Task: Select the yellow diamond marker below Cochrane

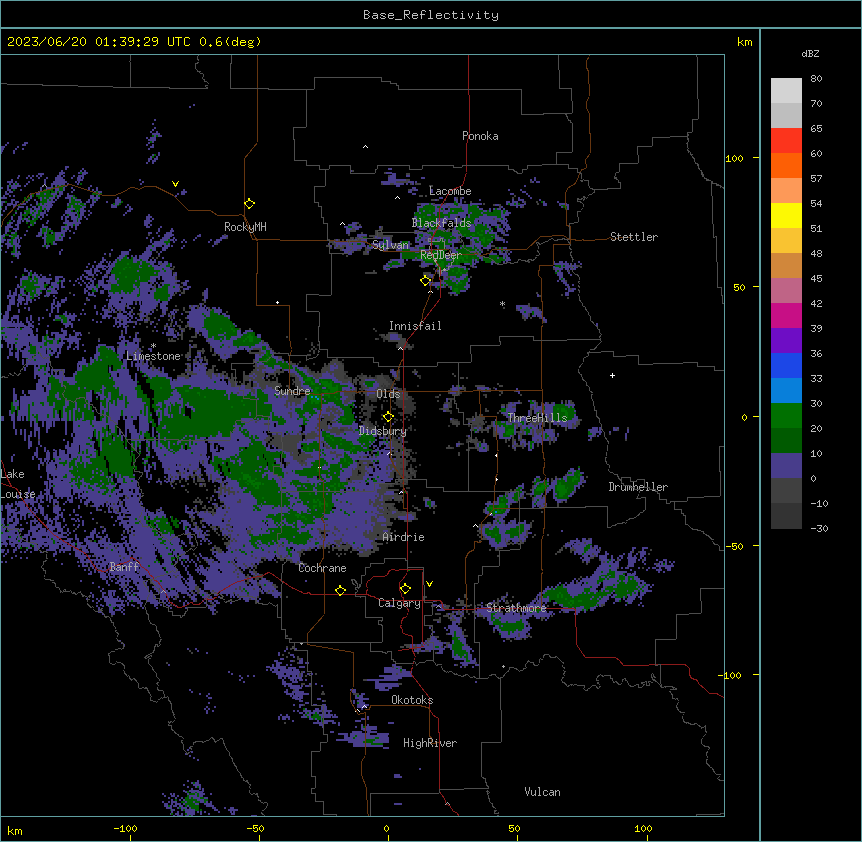Action: coord(340,590)
